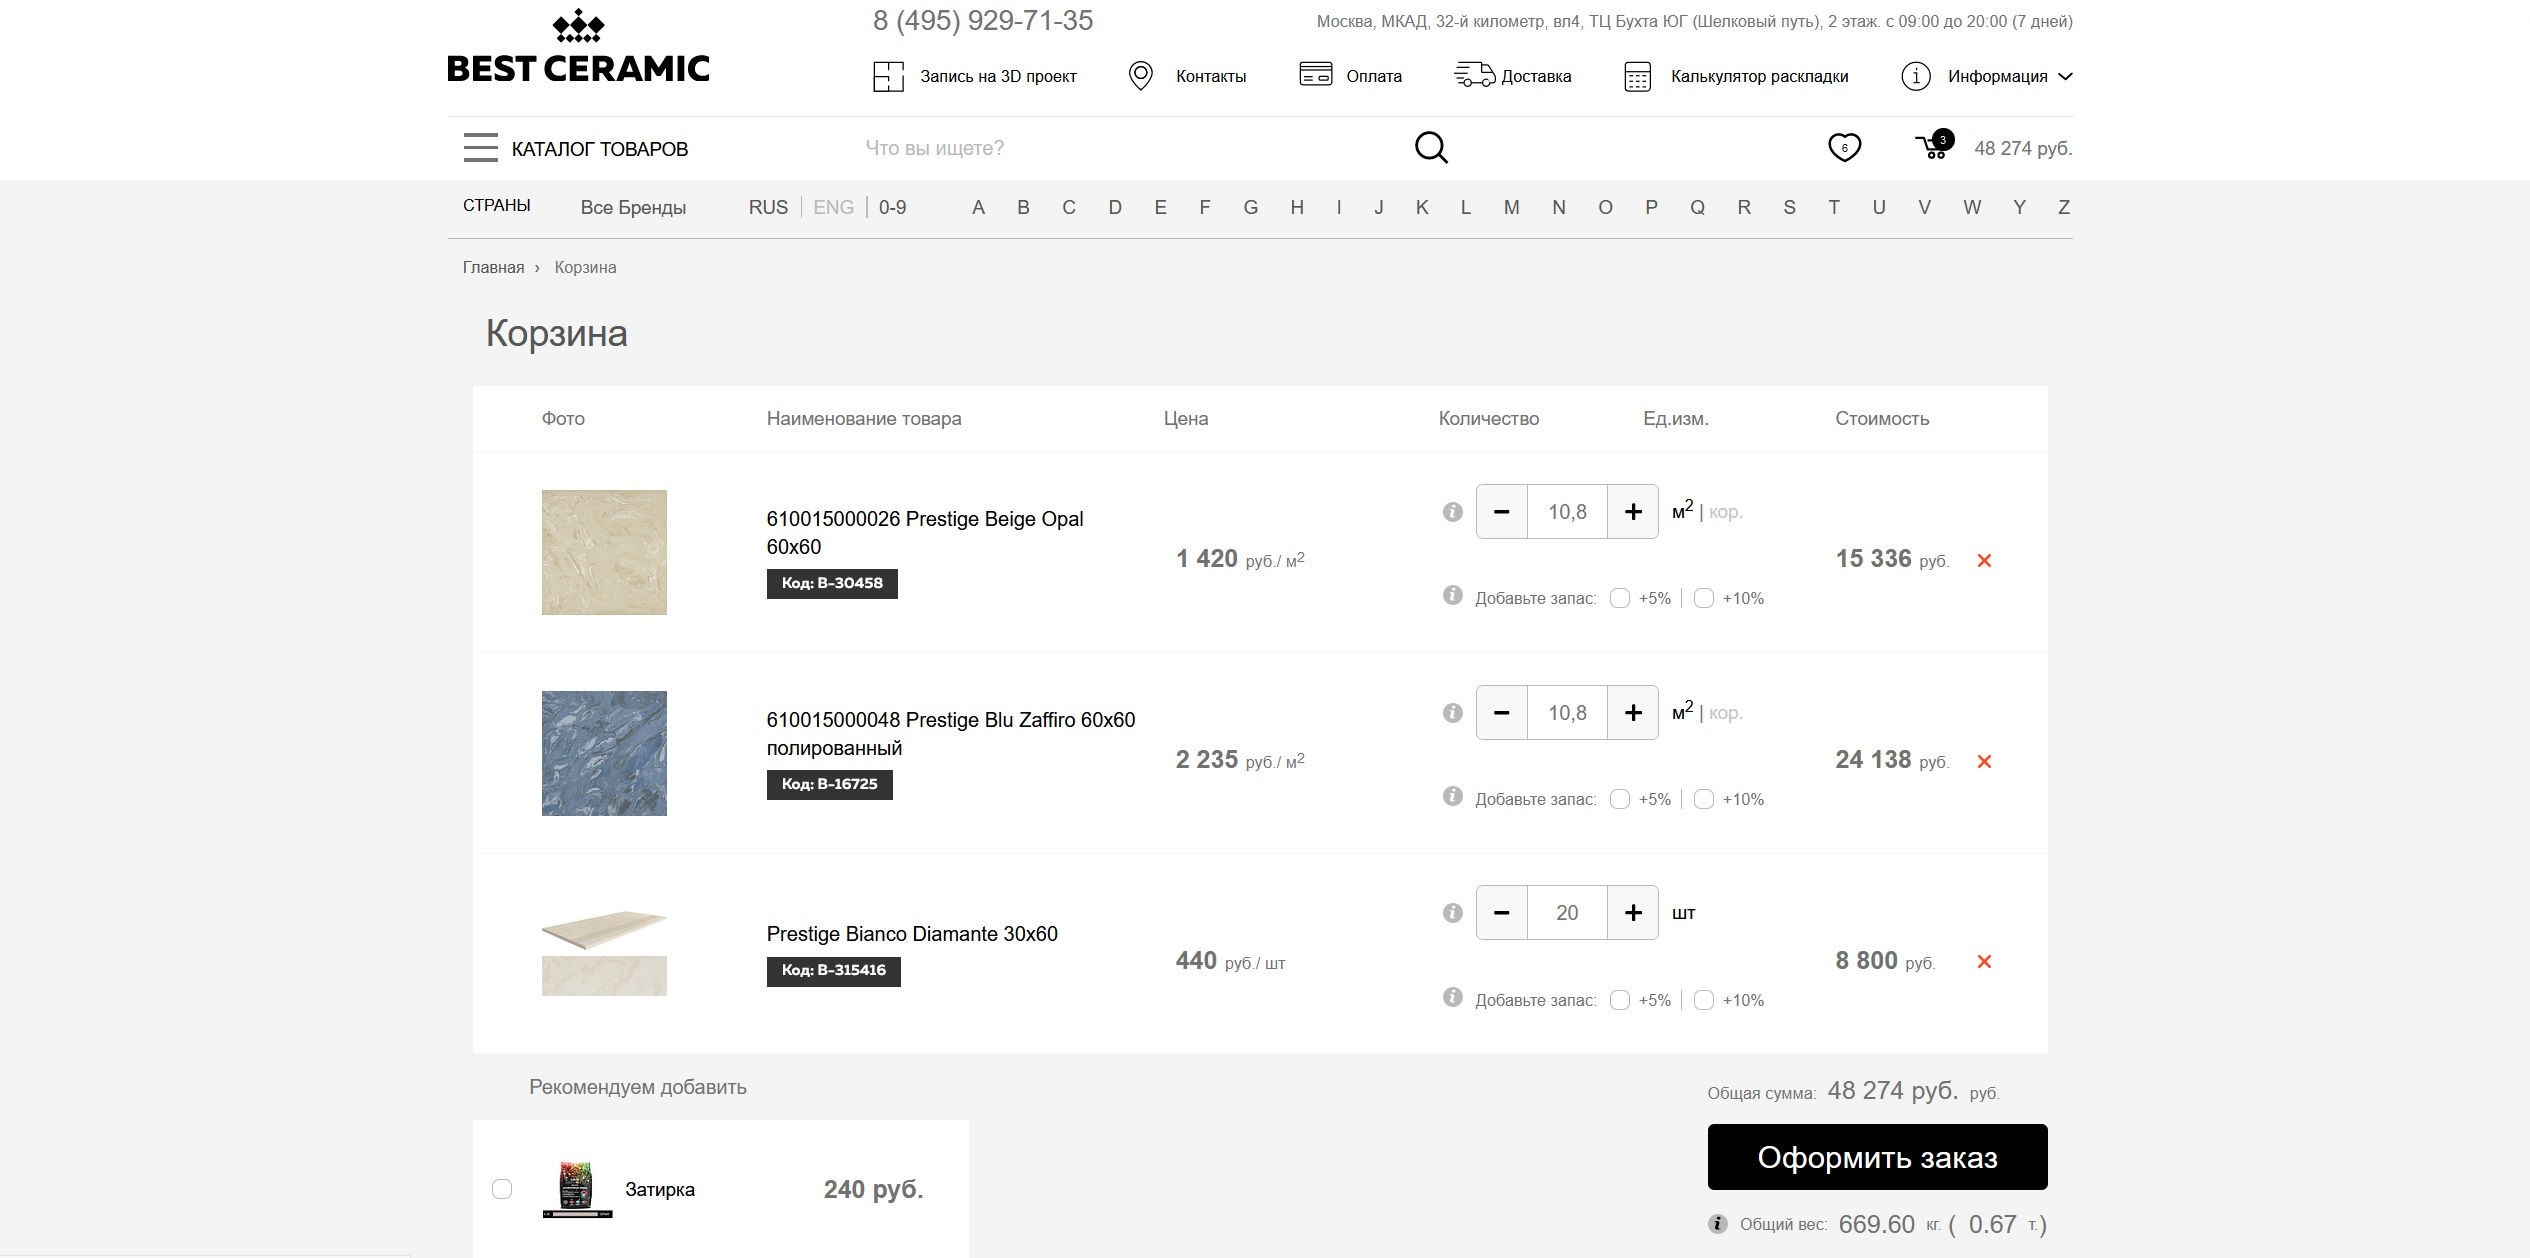Filter brands by letter M
The width and height of the screenshot is (2530, 1258).
(1511, 207)
